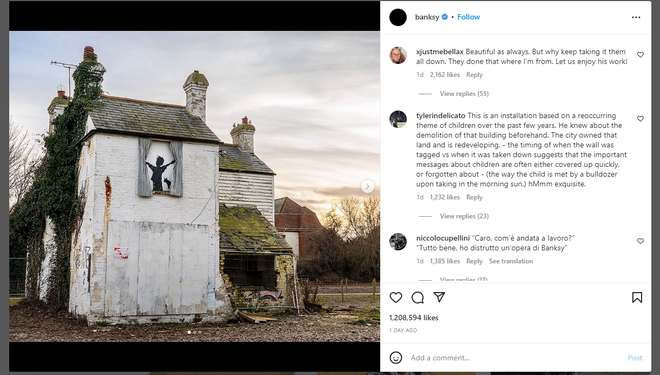See translation of Italian comment
Screen dimensions: 660x375
click(x=511, y=261)
